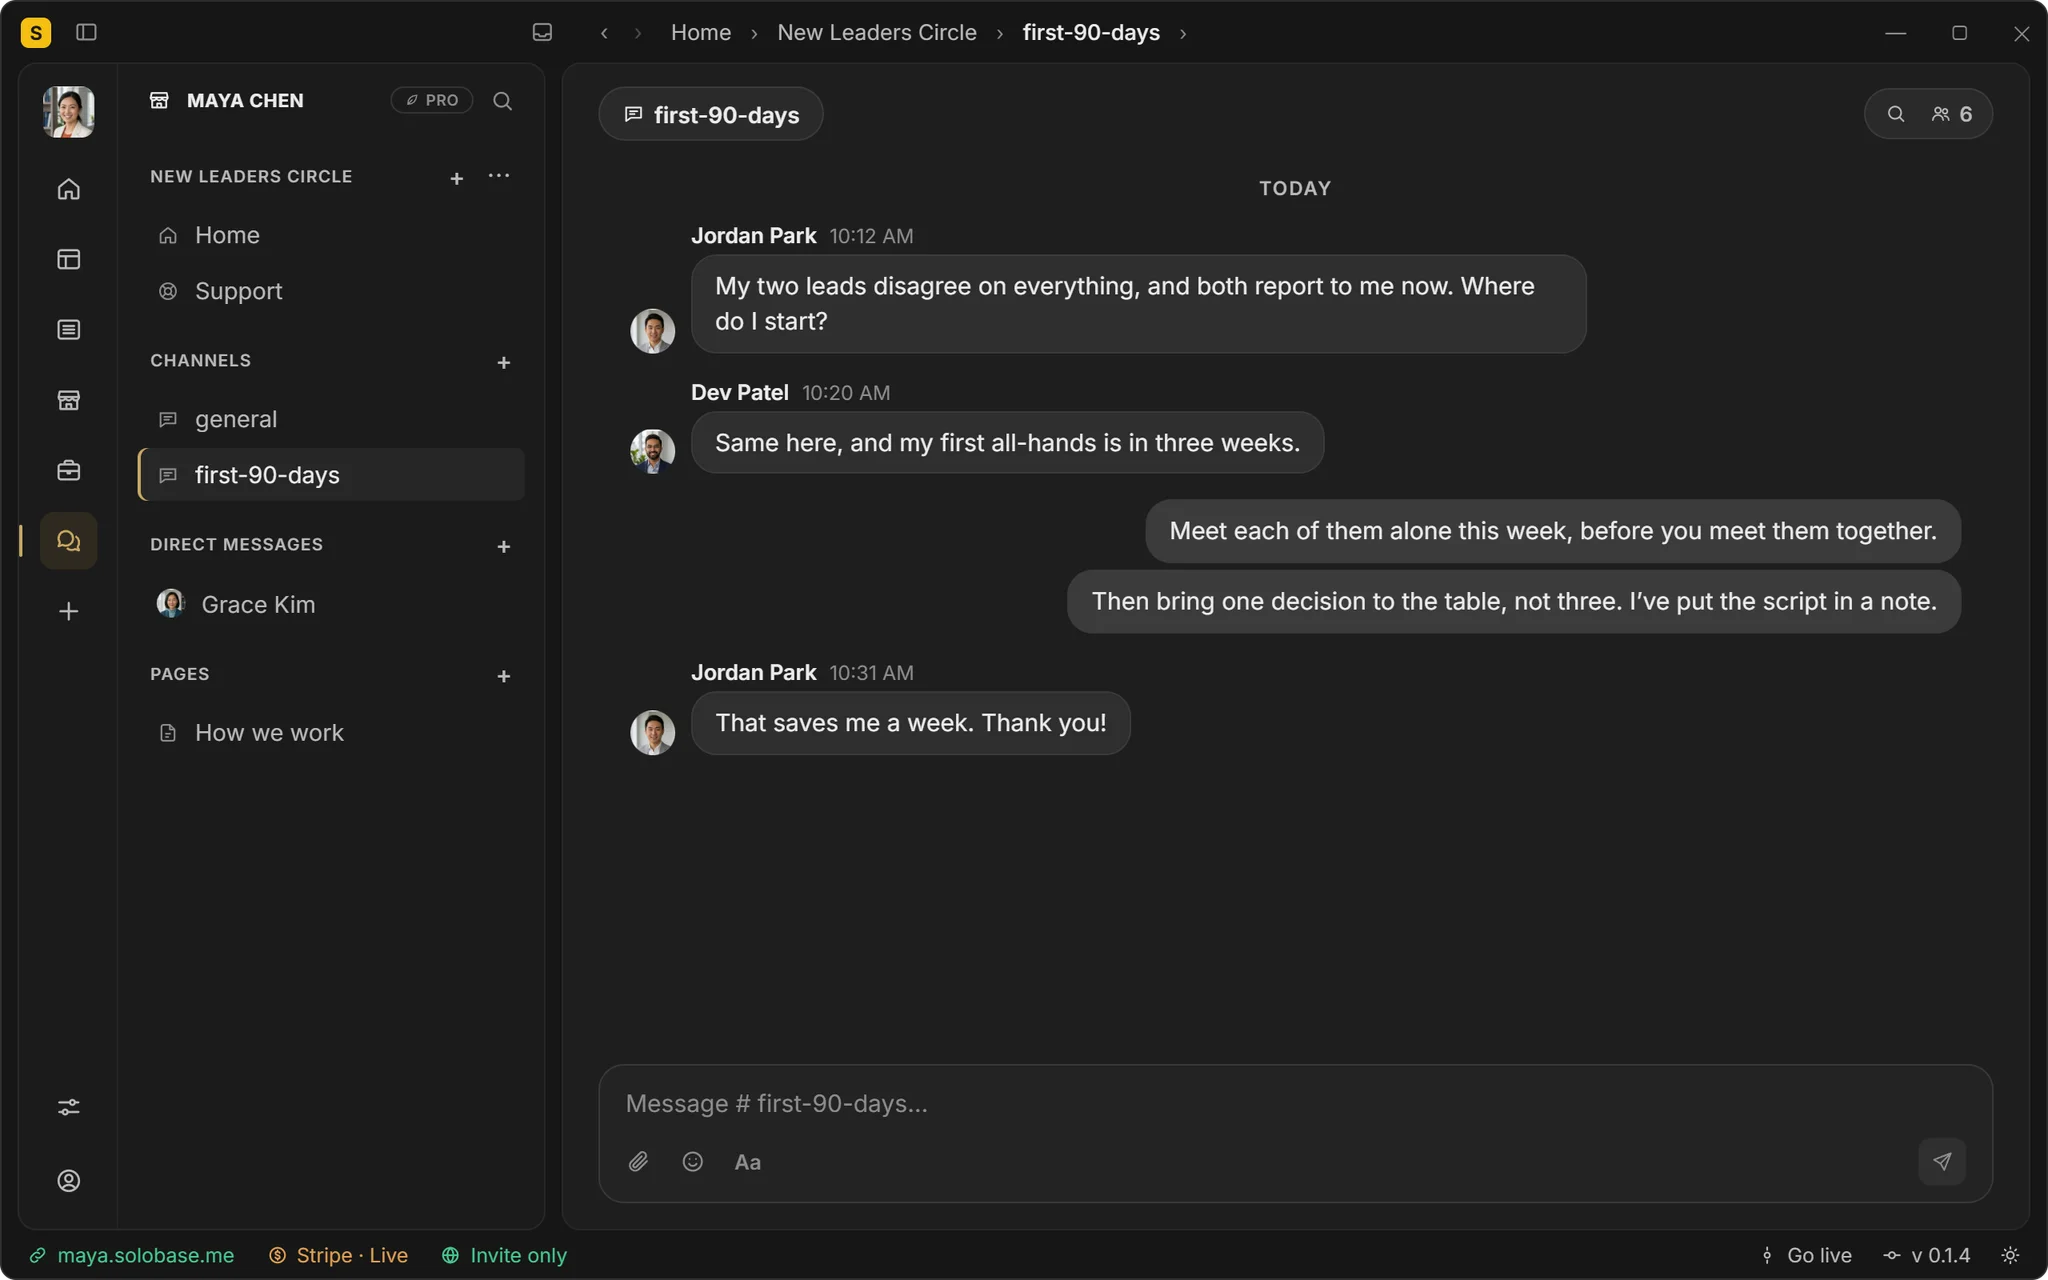Add item to New Leaders Circle
The width and height of the screenshot is (2048, 1280).
[457, 178]
